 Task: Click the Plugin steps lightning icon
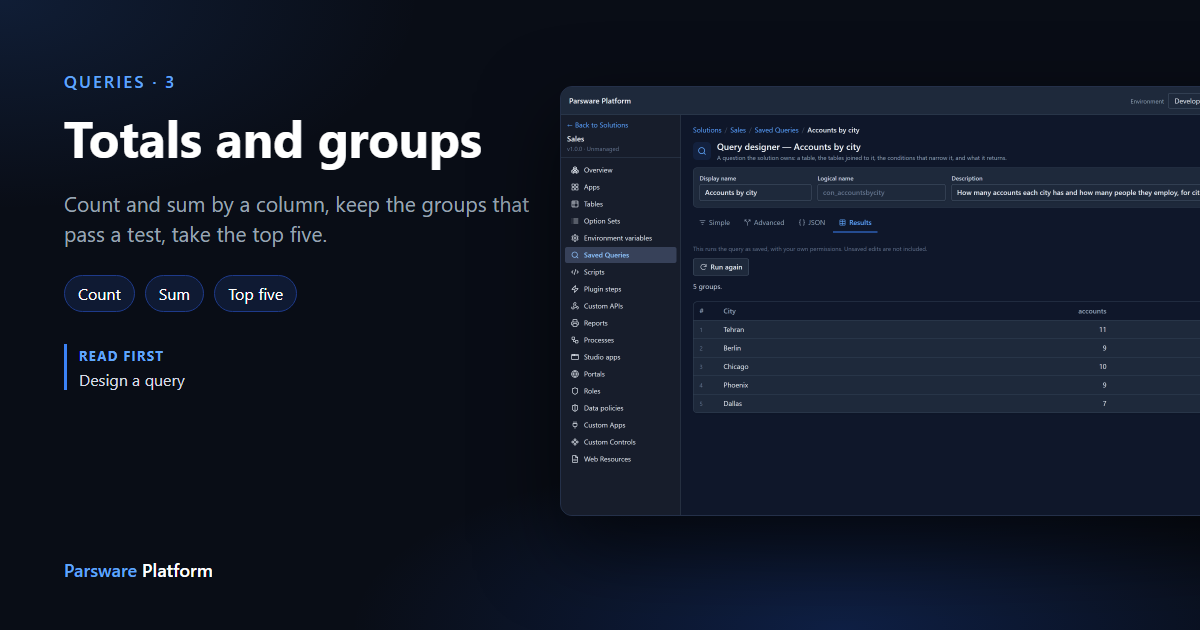575,289
